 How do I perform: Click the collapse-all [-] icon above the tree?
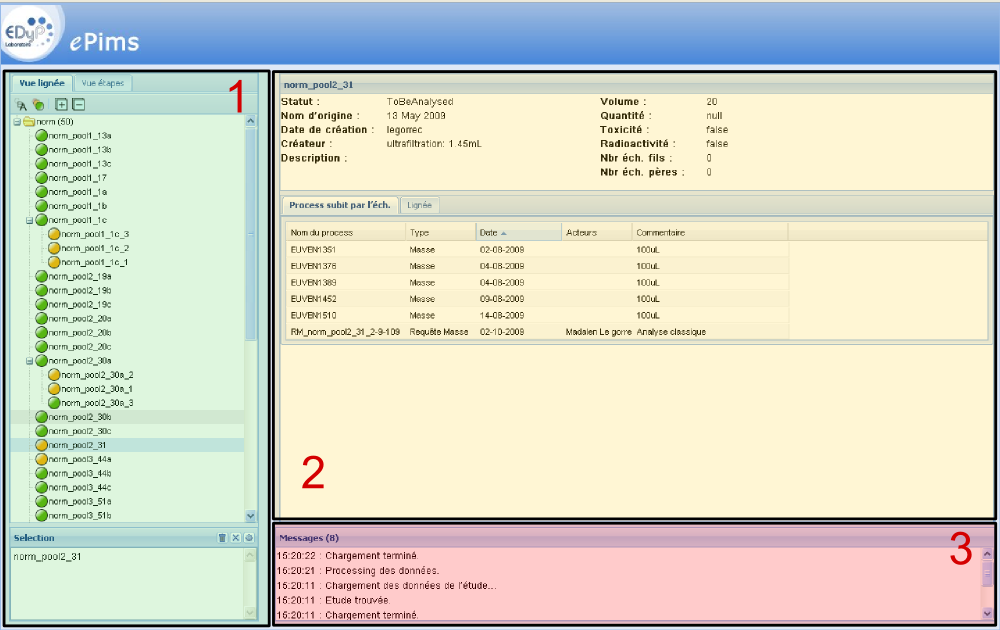pyautogui.click(x=79, y=104)
